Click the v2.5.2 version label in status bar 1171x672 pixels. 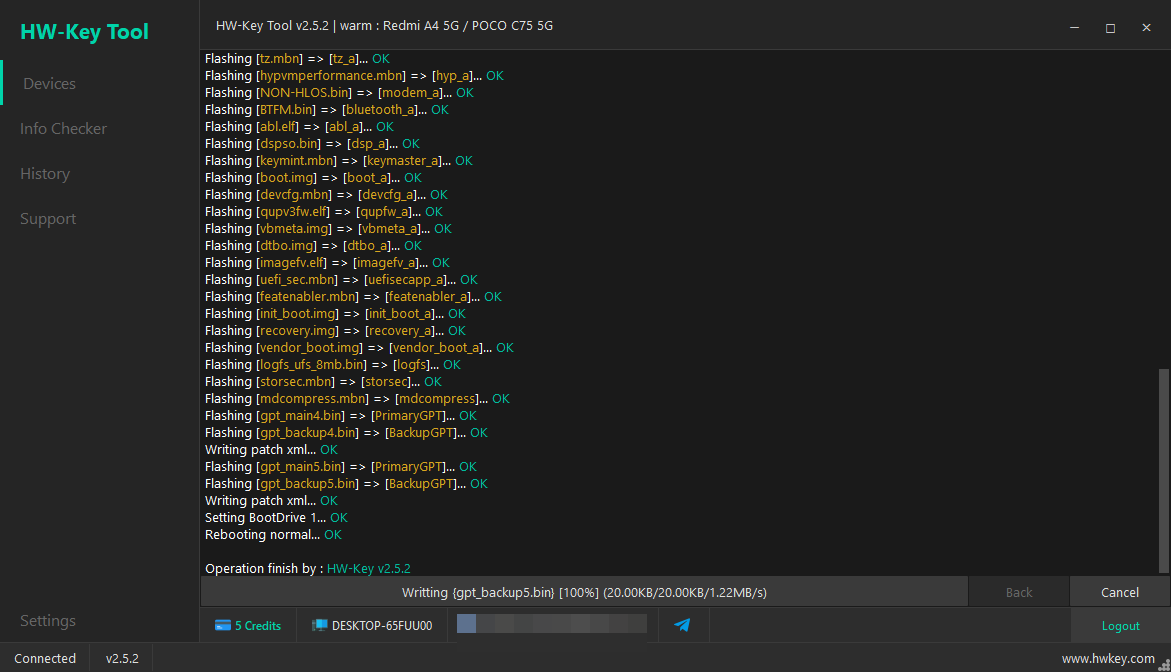pos(122,659)
